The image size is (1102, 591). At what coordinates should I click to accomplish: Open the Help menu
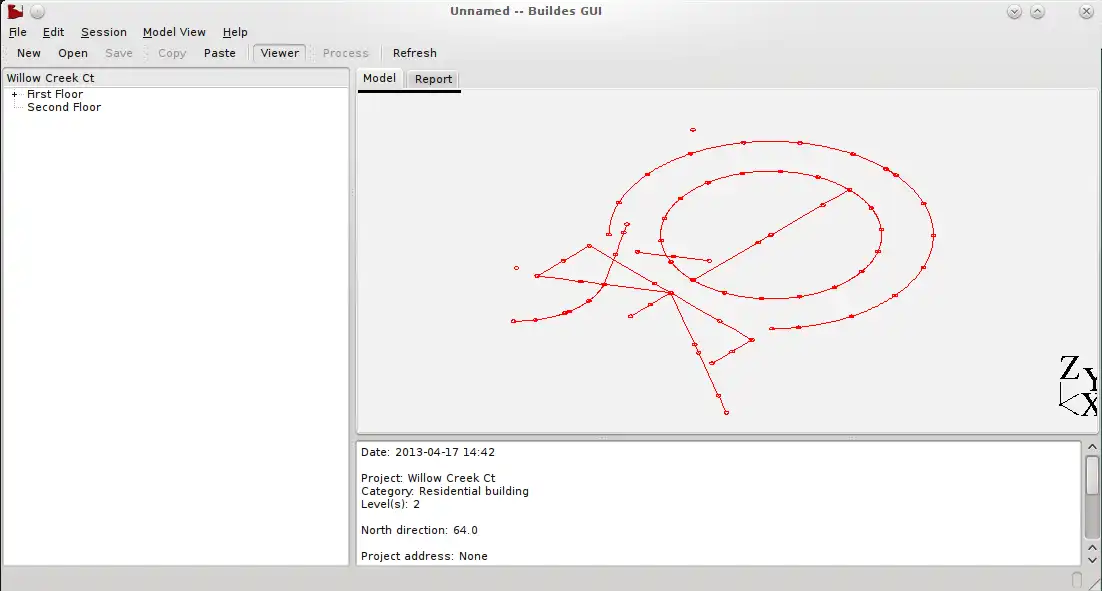(235, 32)
